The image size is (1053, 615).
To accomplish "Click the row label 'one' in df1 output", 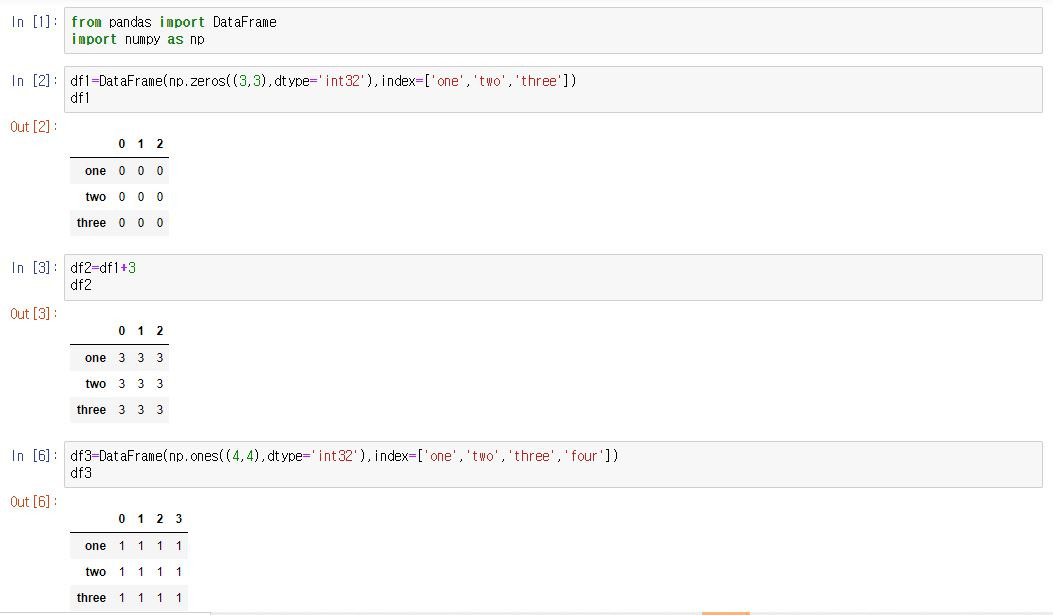I will 94,171.
